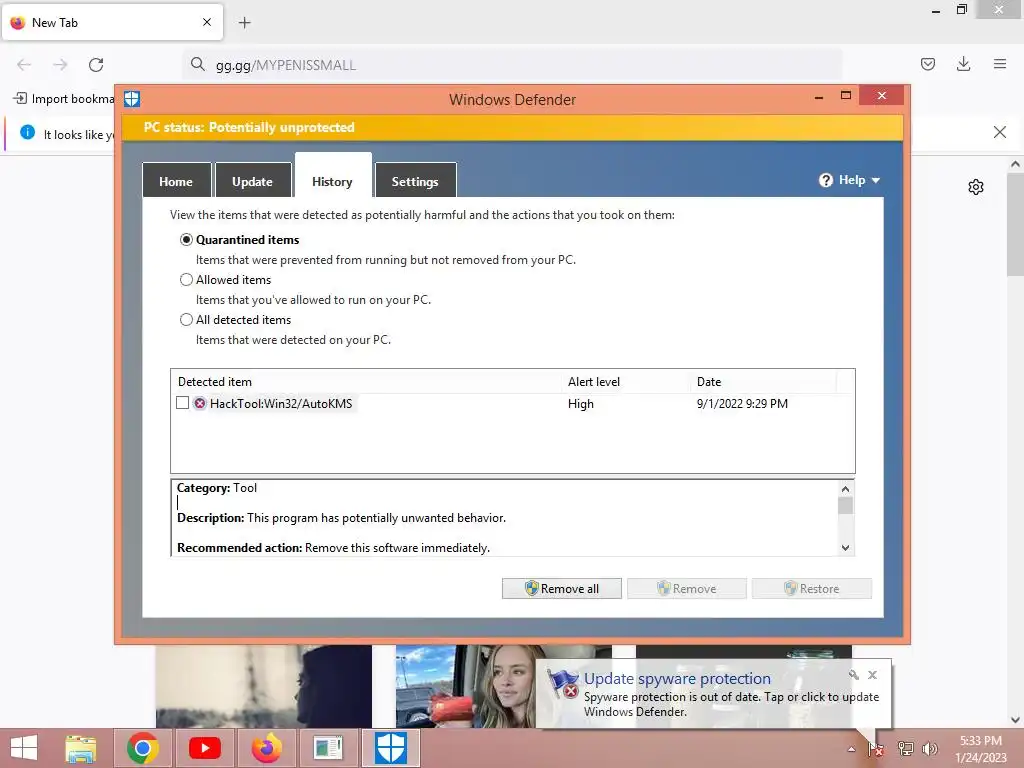This screenshot has width=1024, height=768.
Task: Click red flag icon in notification
Action: click(562, 684)
